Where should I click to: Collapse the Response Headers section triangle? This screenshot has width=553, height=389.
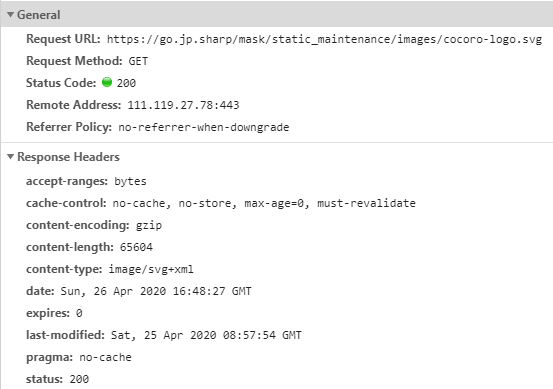point(10,157)
